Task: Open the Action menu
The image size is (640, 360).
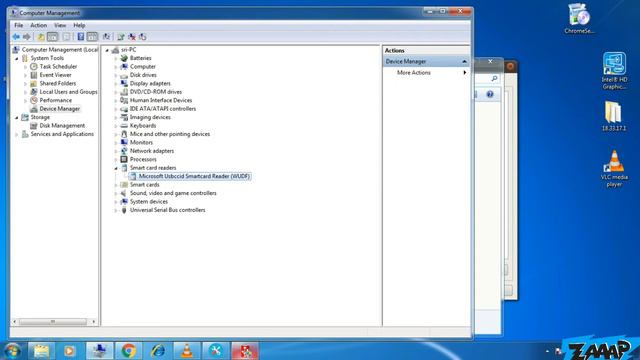Action: 38,25
